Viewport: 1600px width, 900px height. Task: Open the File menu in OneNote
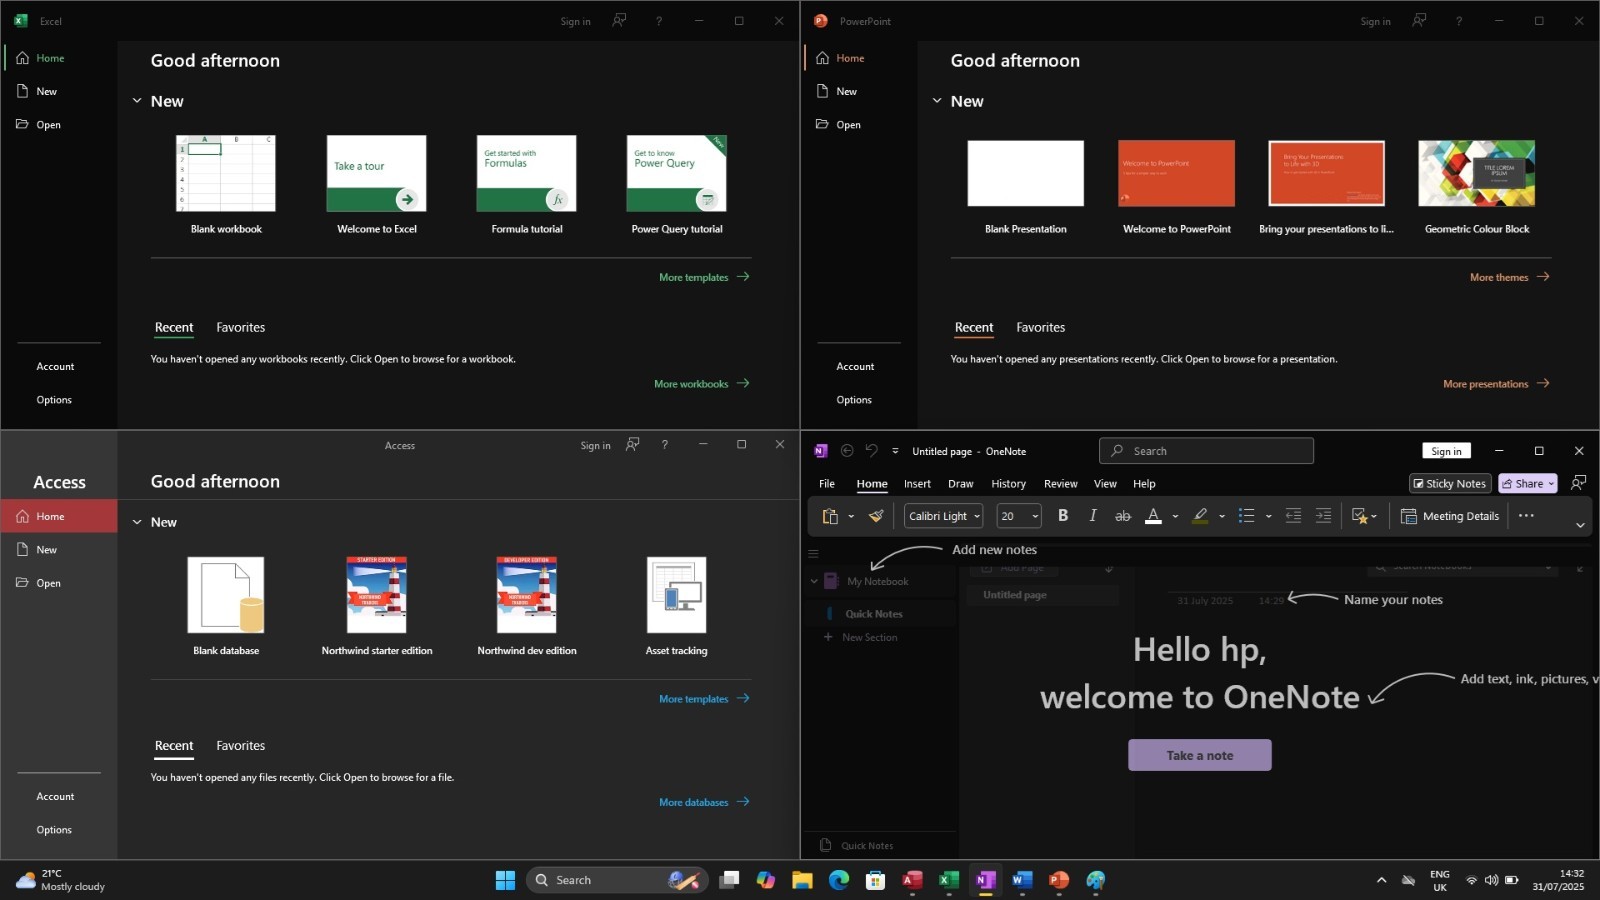[827, 484]
